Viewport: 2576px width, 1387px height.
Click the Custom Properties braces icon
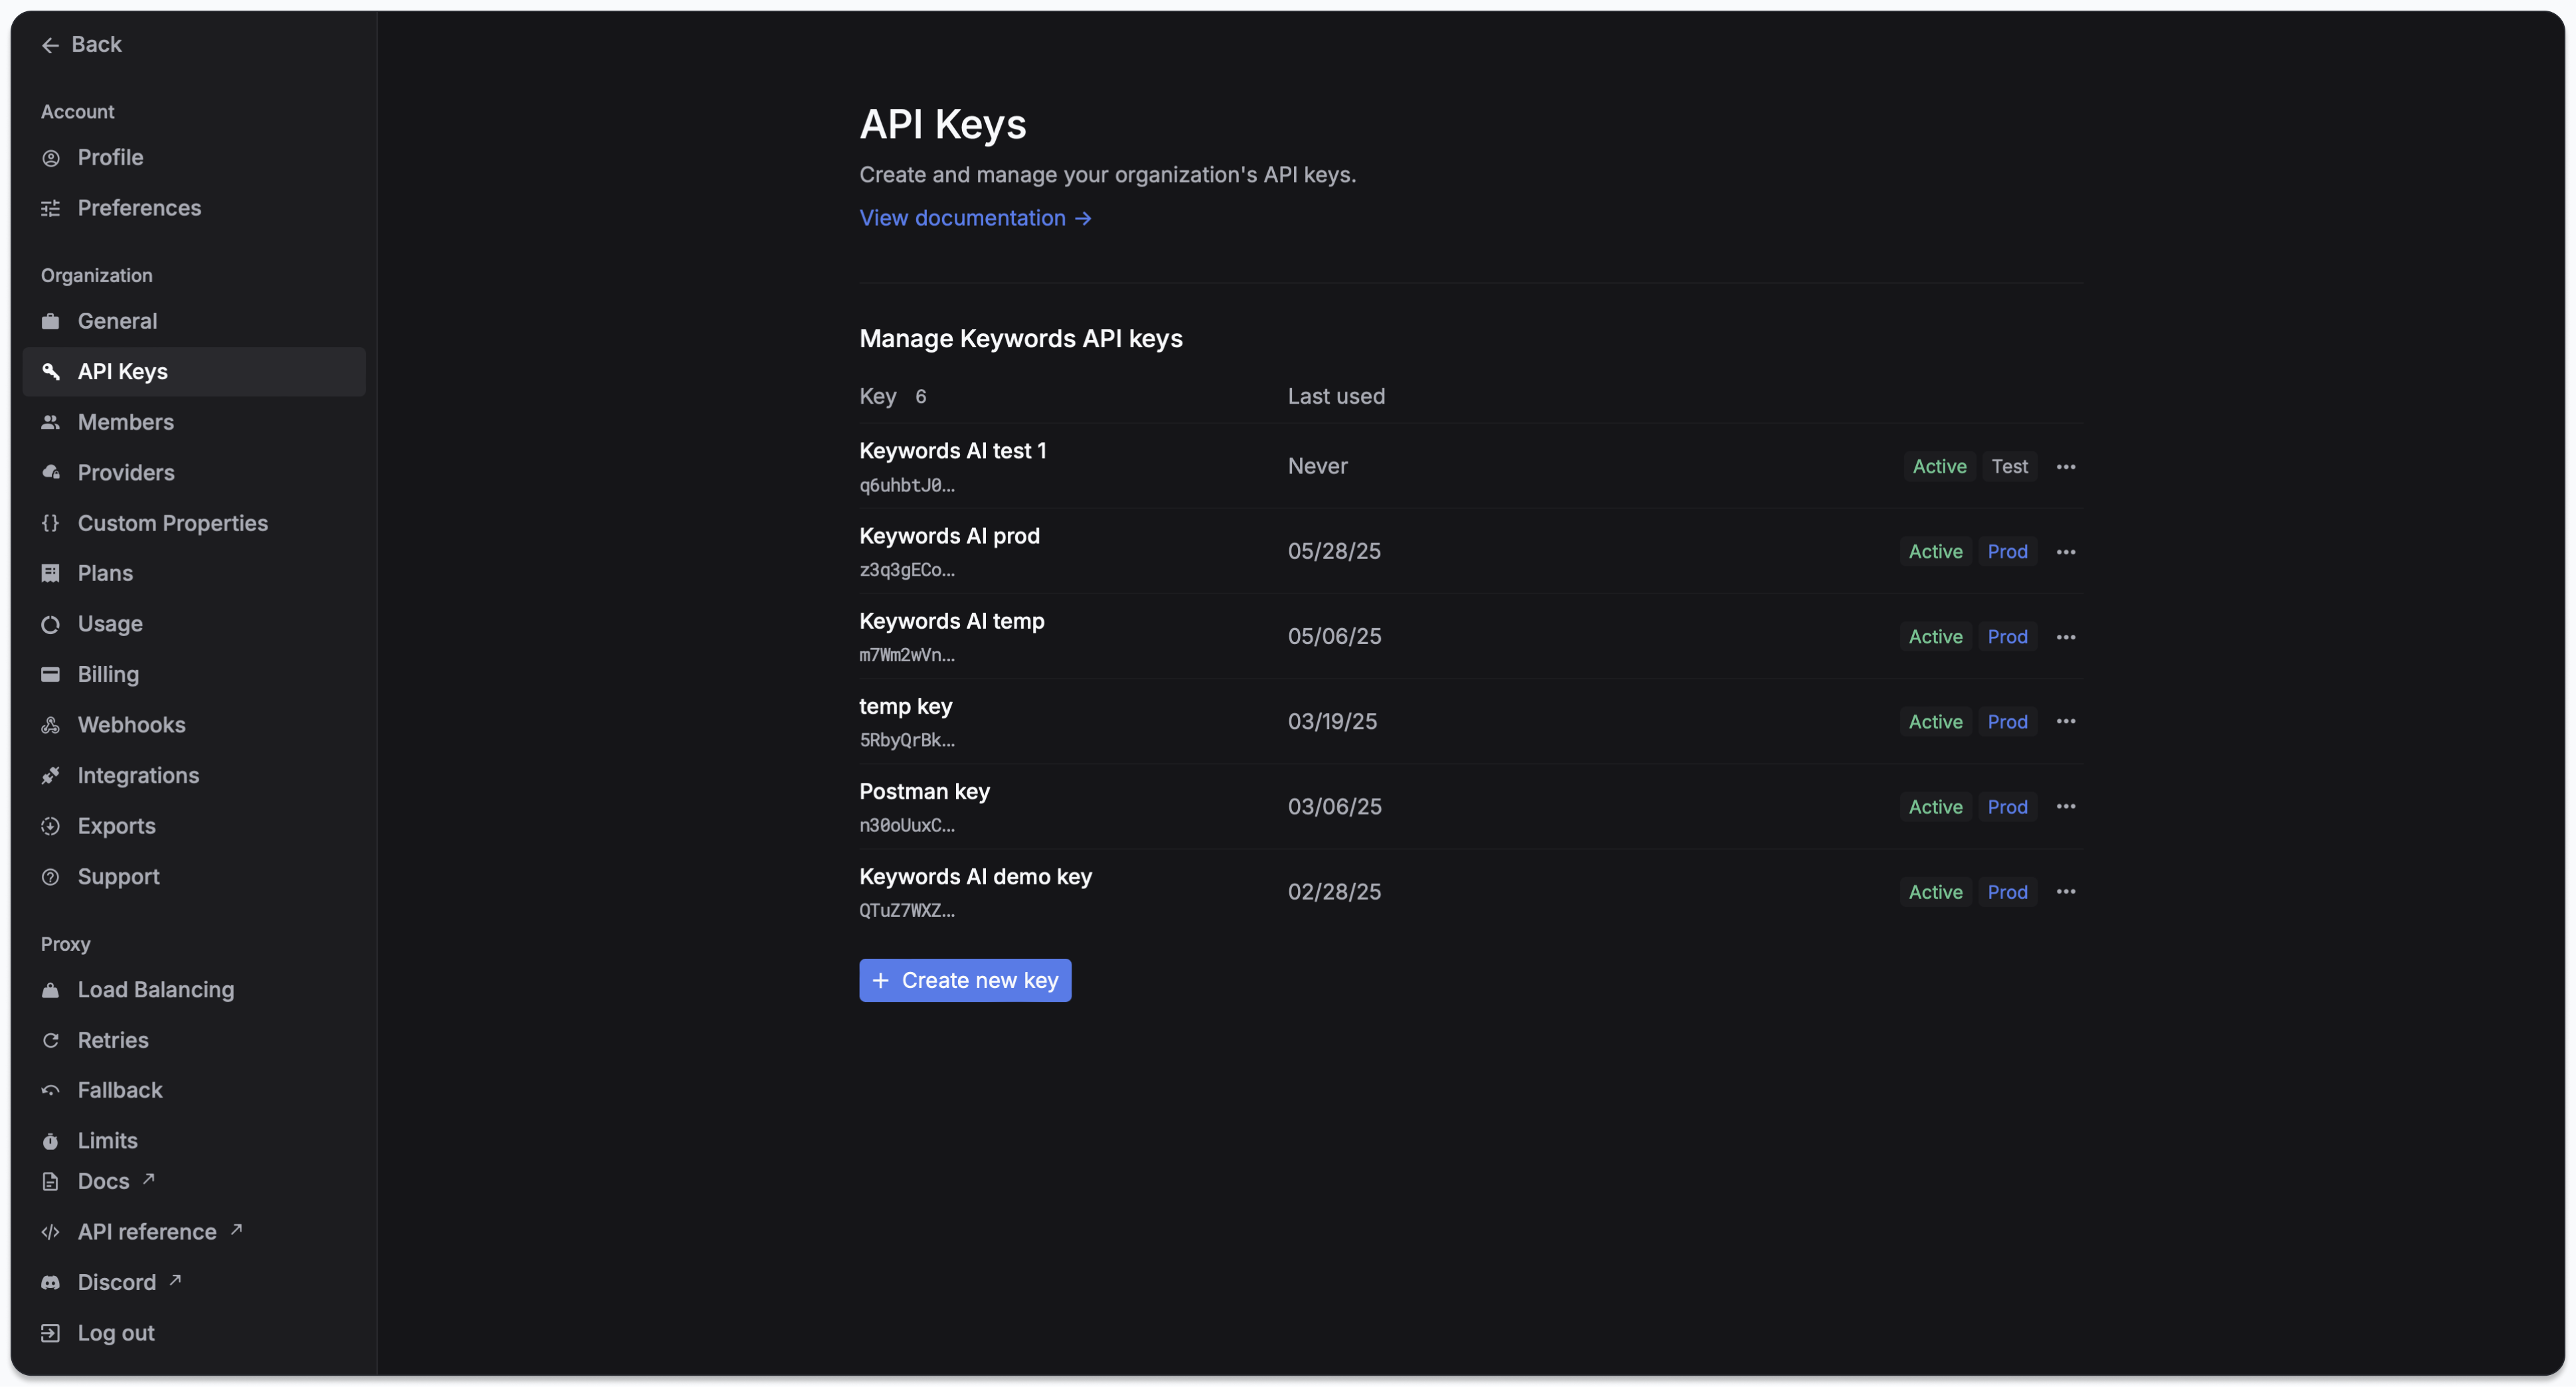pos(50,523)
